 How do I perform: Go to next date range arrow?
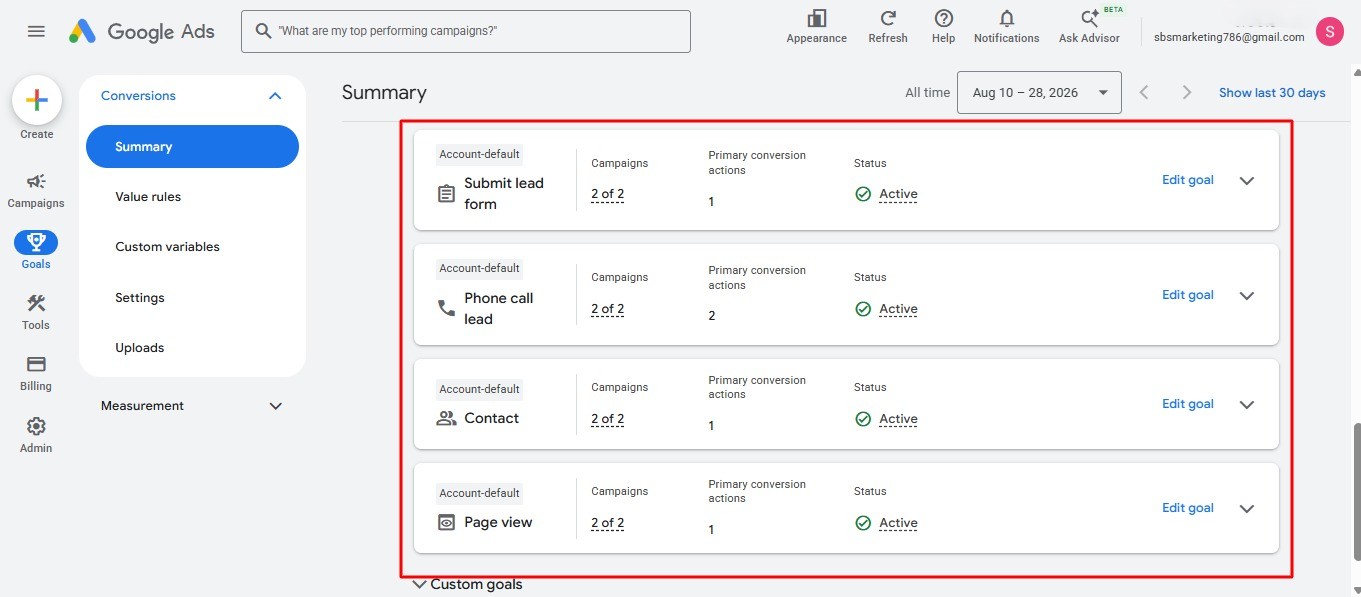[1186, 92]
